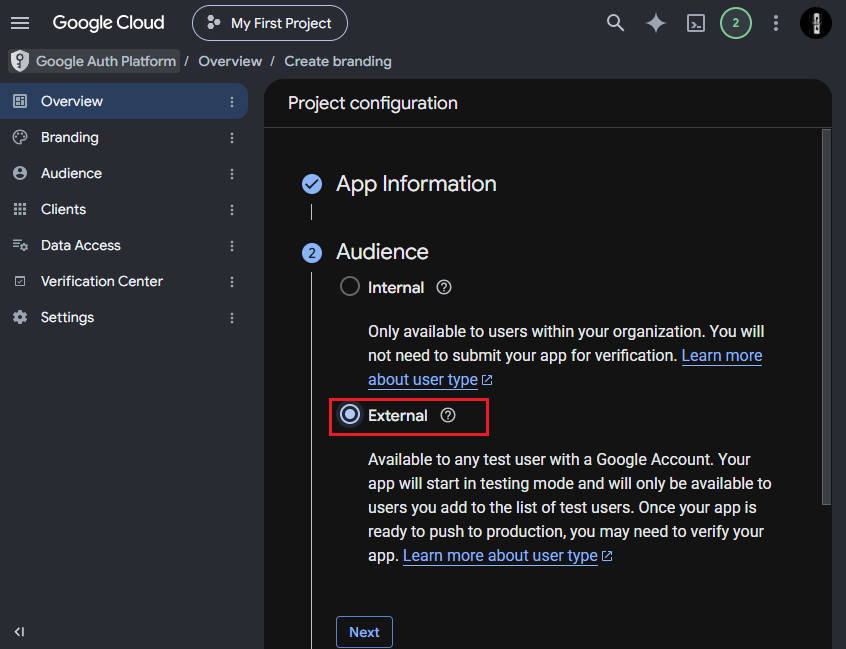Screen dimensions: 846x649
Task: Click the Data Access list-gear icon
Action: 20,245
